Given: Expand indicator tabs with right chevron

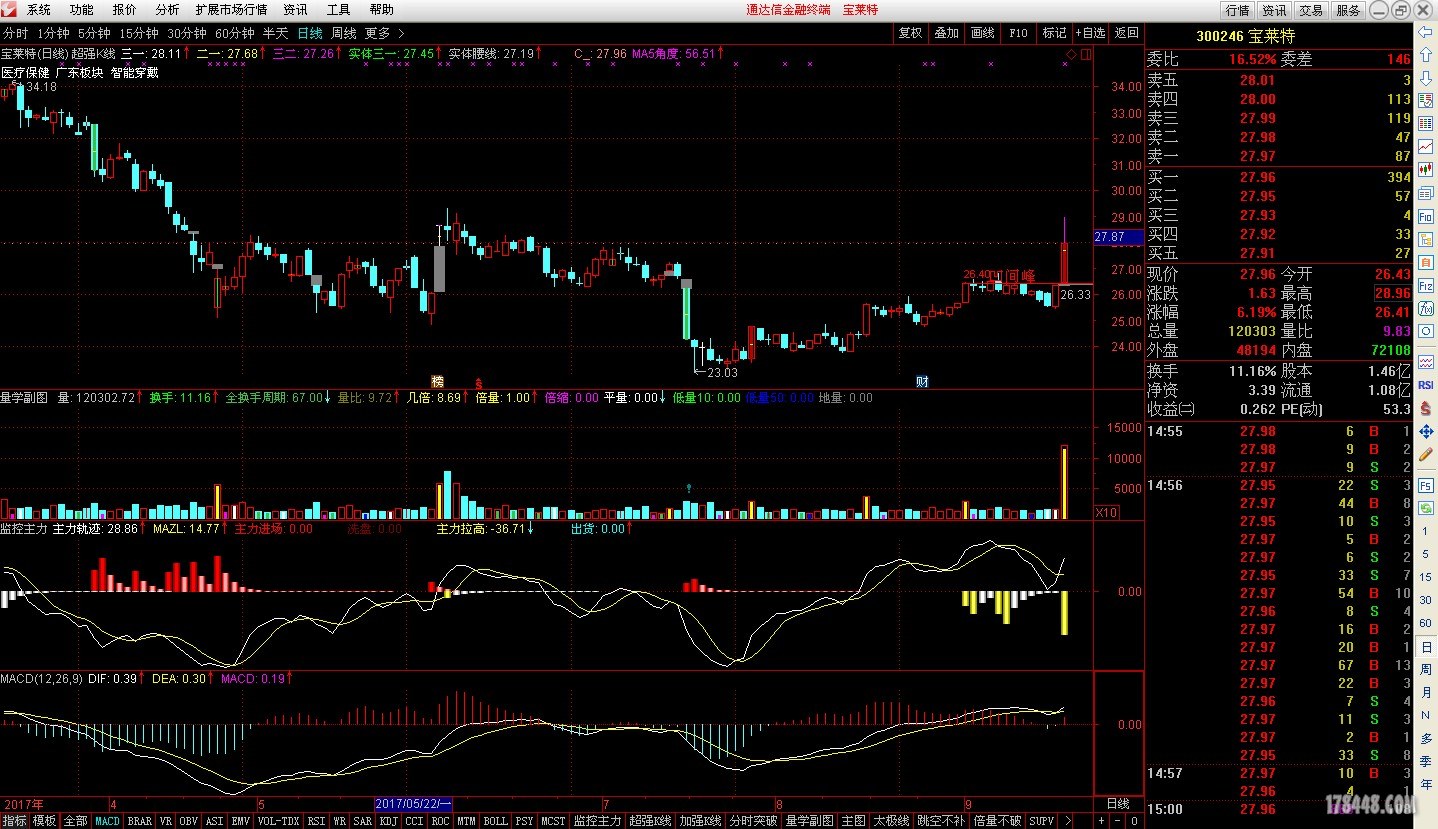Looking at the screenshot, I should 1067,821.
